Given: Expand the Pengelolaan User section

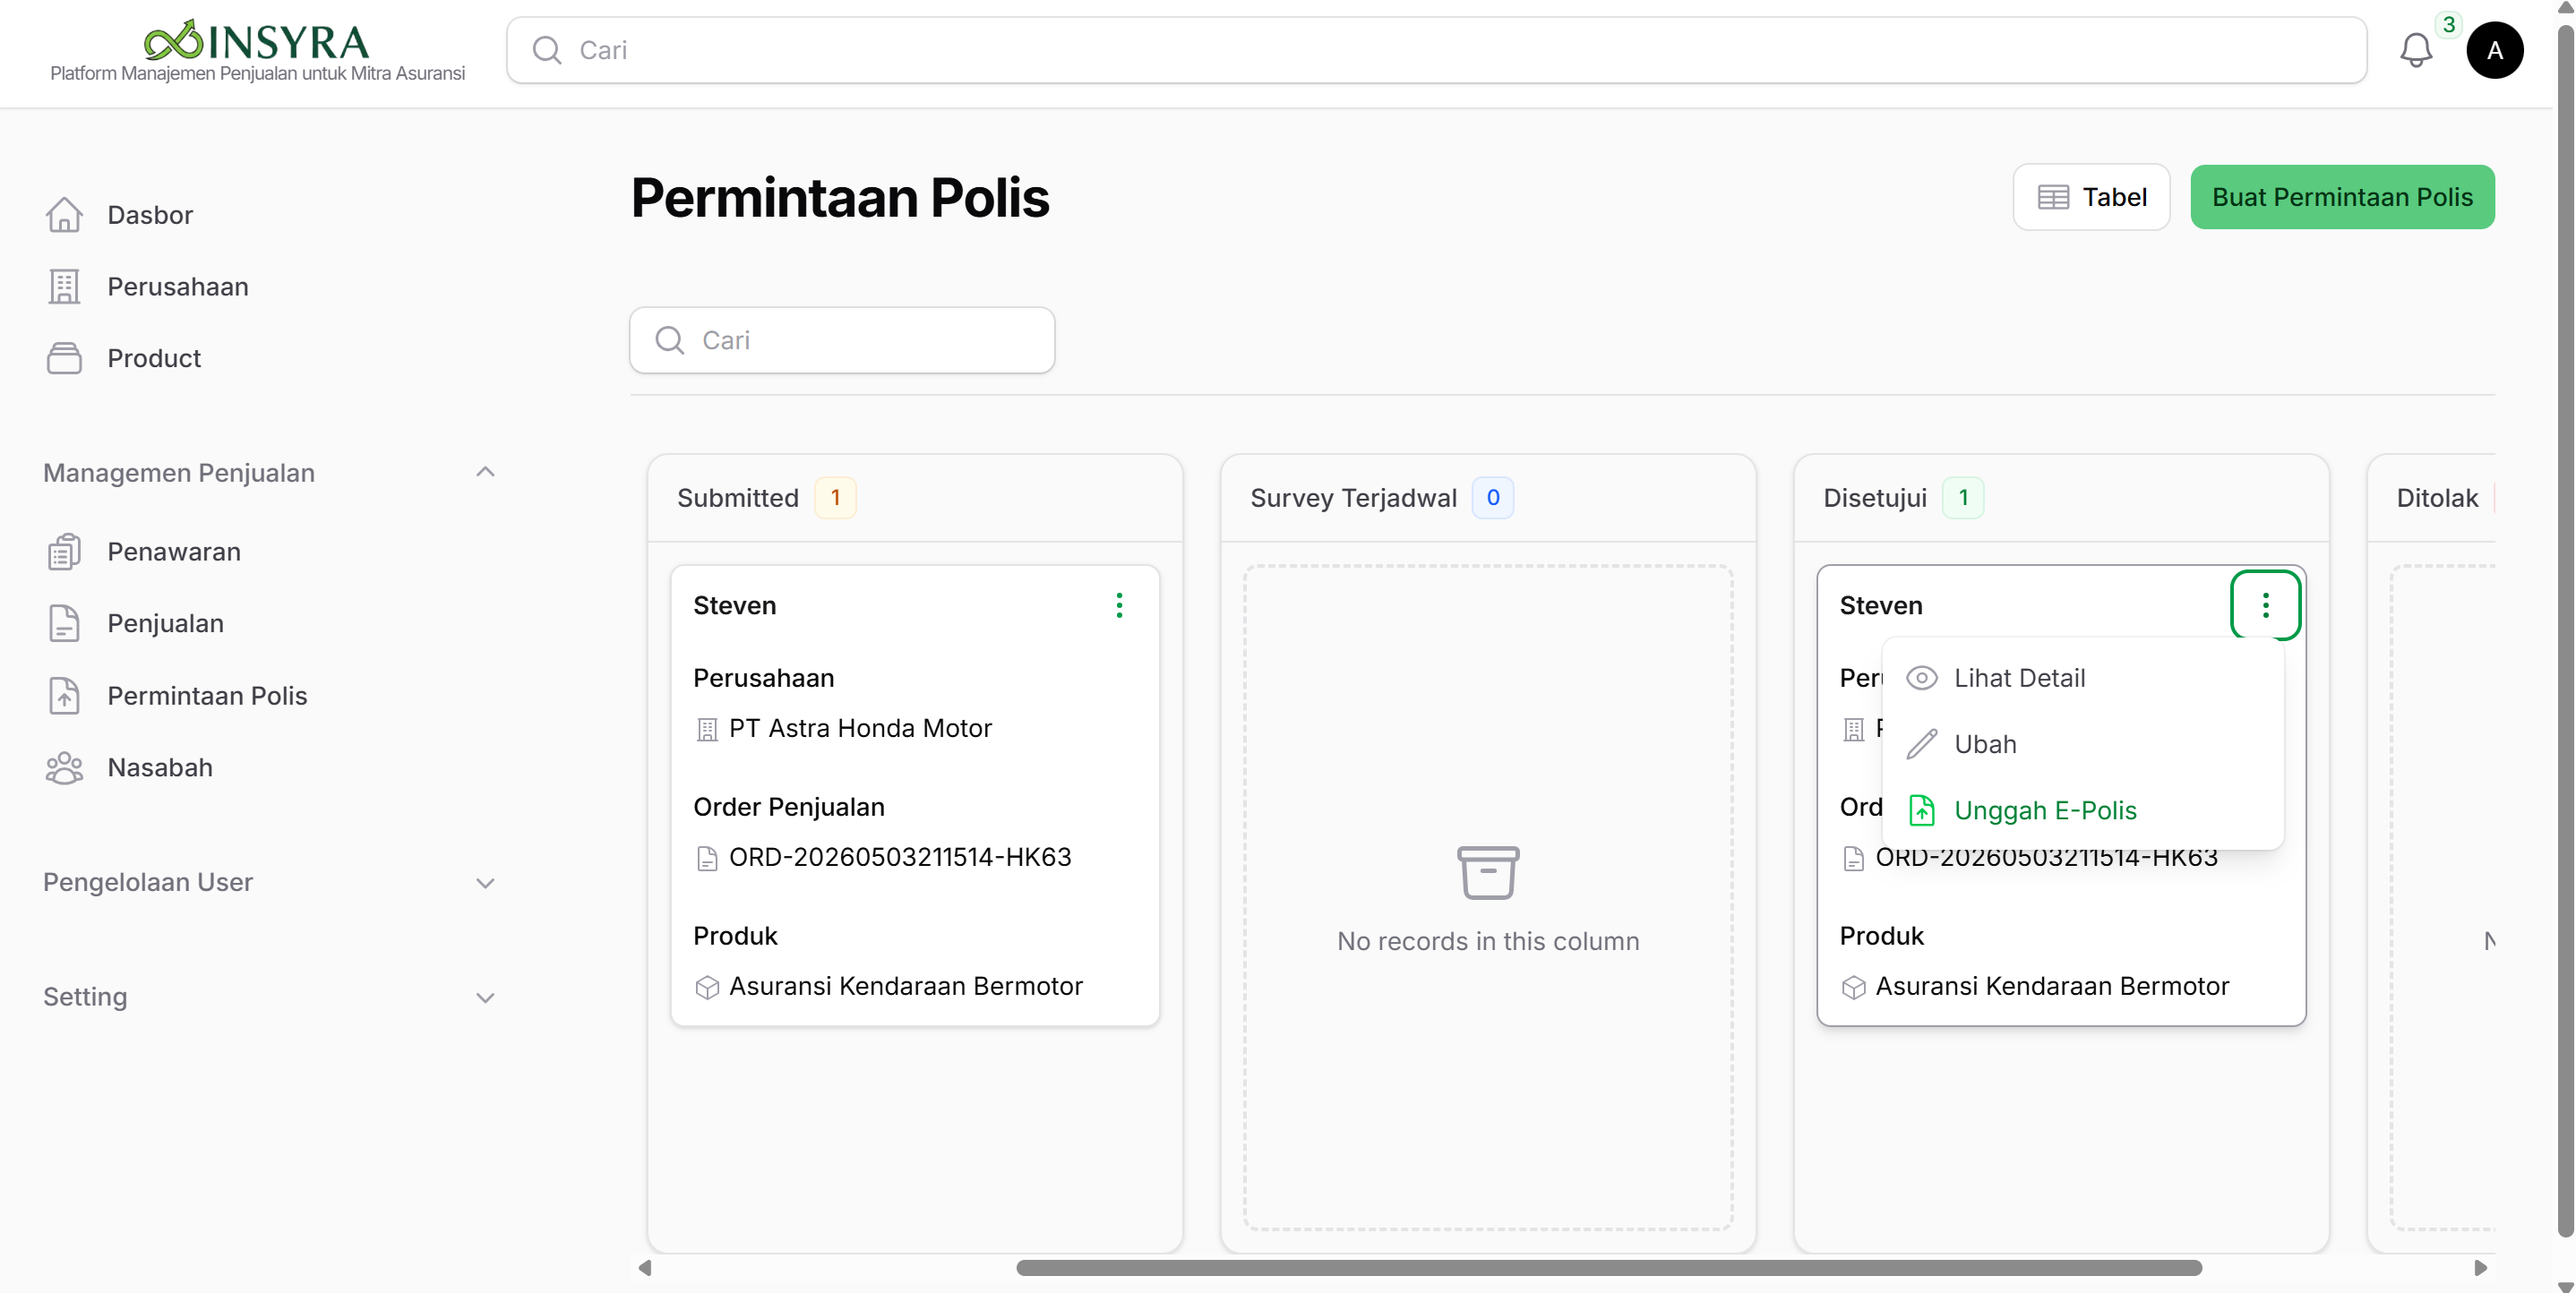Looking at the screenshot, I should click(485, 883).
